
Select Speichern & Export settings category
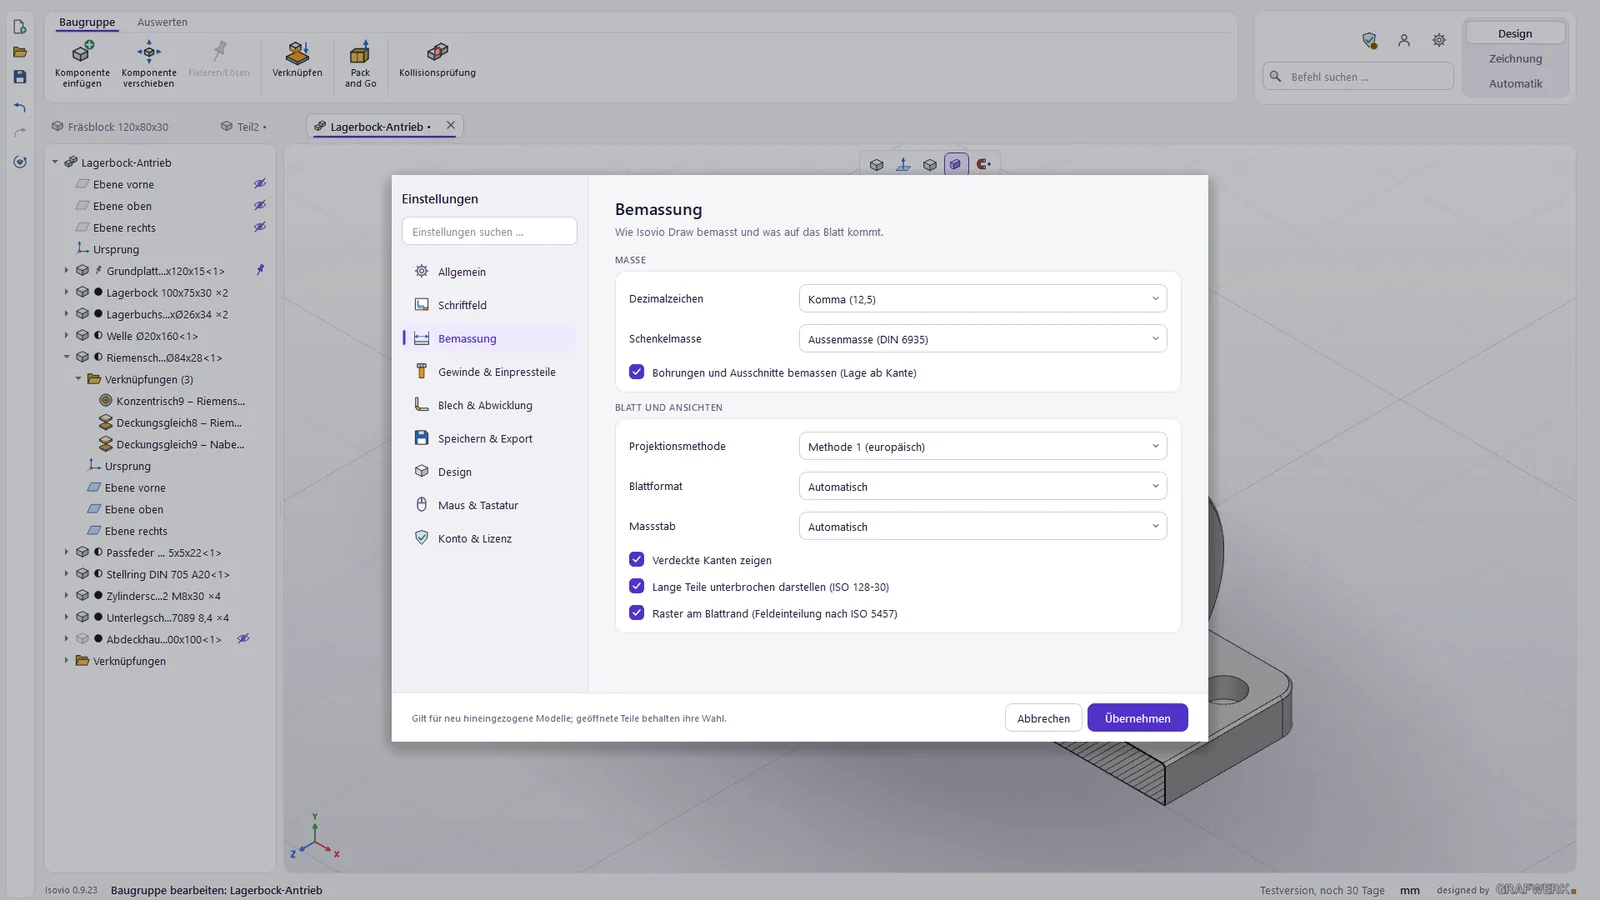pyautogui.click(x=489, y=438)
